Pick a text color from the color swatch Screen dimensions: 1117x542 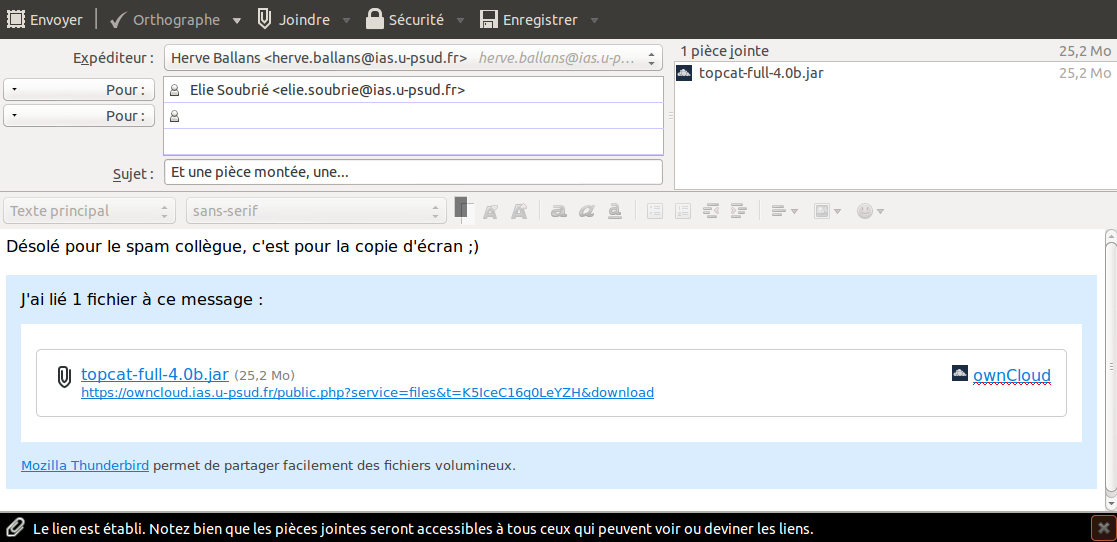461,208
